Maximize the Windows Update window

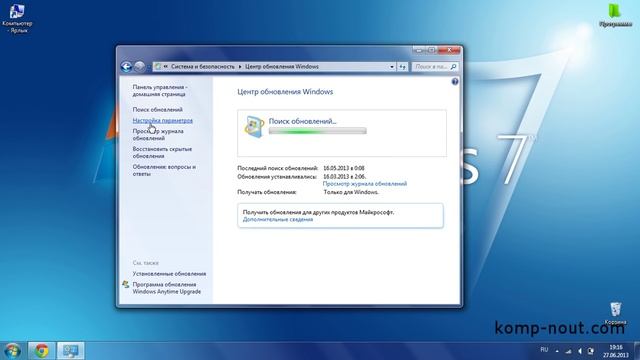[x=431, y=50]
